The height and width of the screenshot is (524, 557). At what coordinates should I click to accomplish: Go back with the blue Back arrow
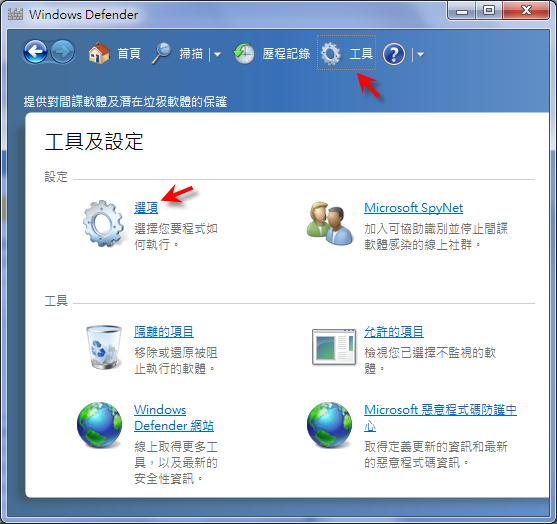pyautogui.click(x=35, y=52)
